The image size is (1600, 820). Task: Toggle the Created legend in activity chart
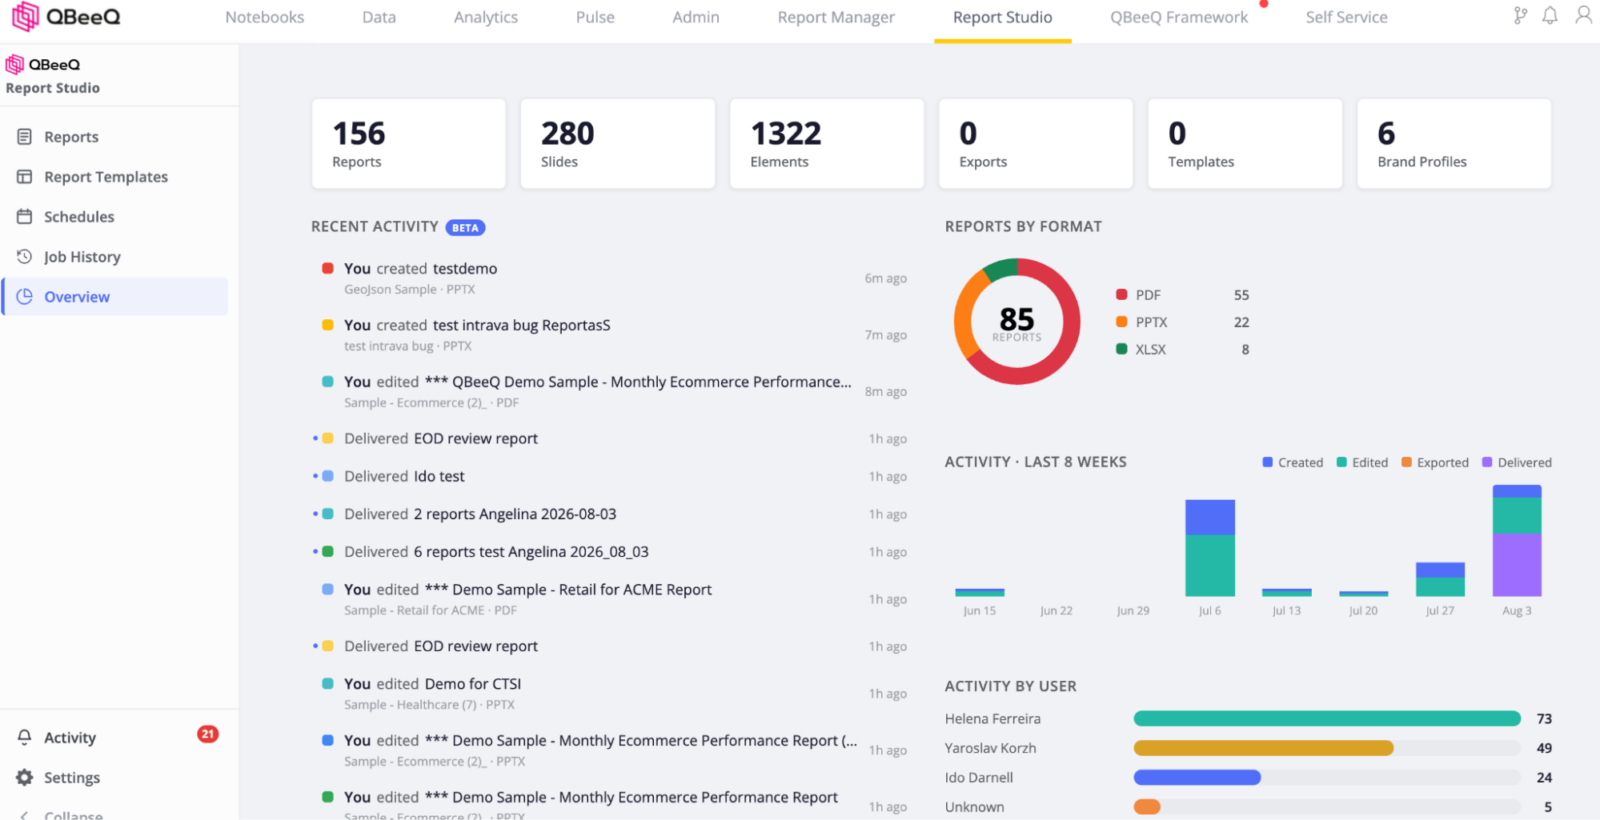[1292, 463]
